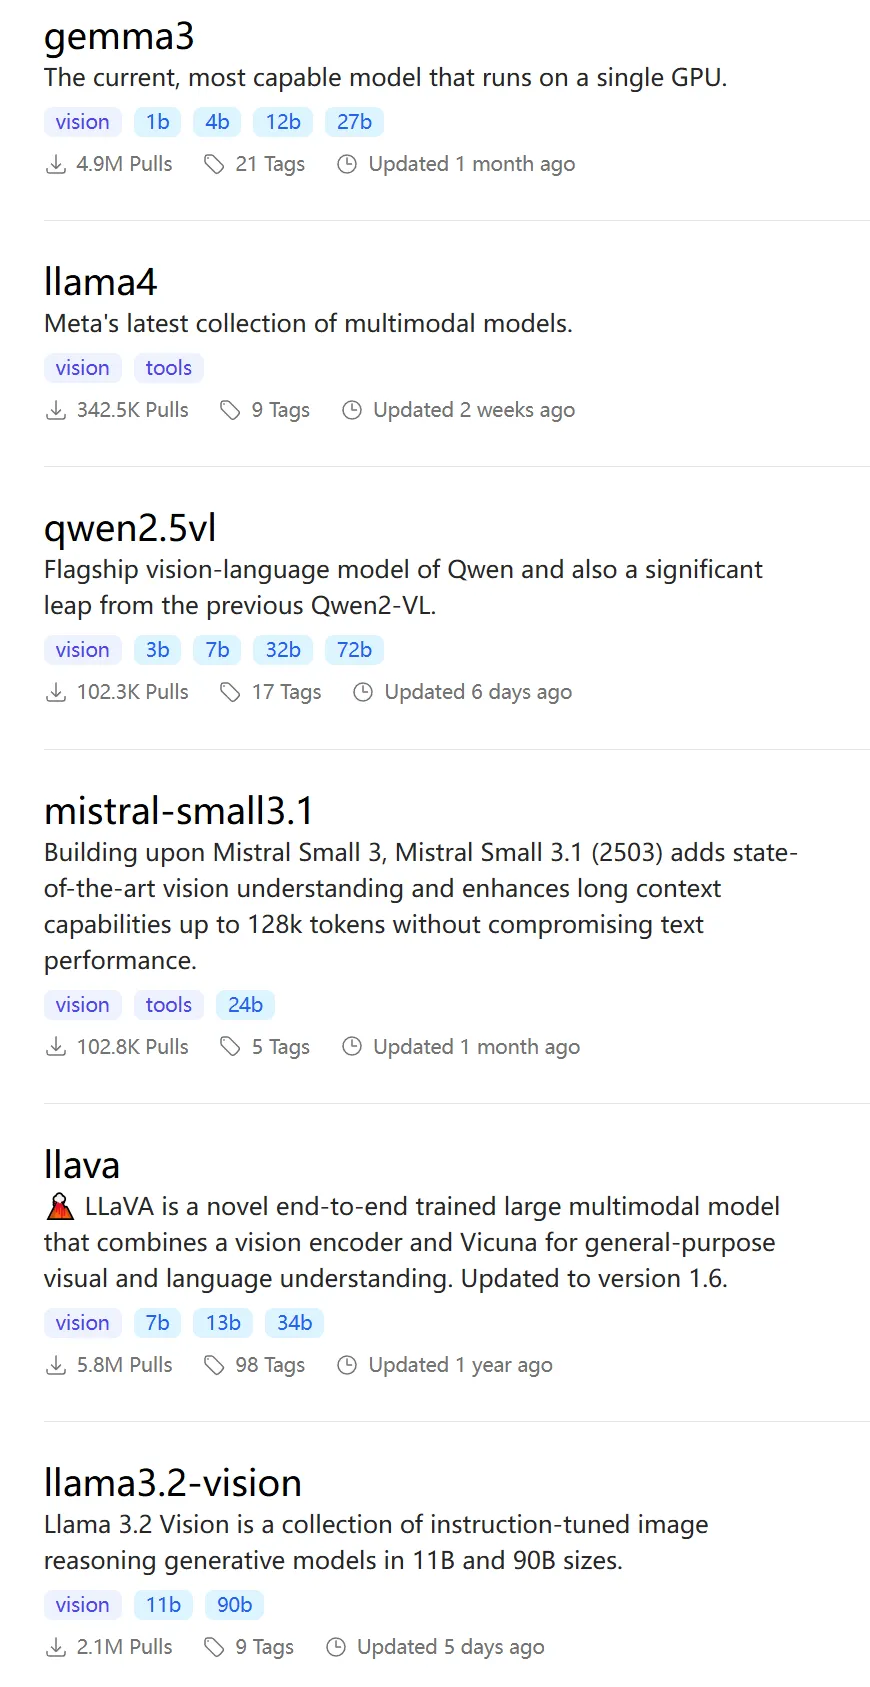Click the download icon beside mistral-small3.1's pulls

56,1046
